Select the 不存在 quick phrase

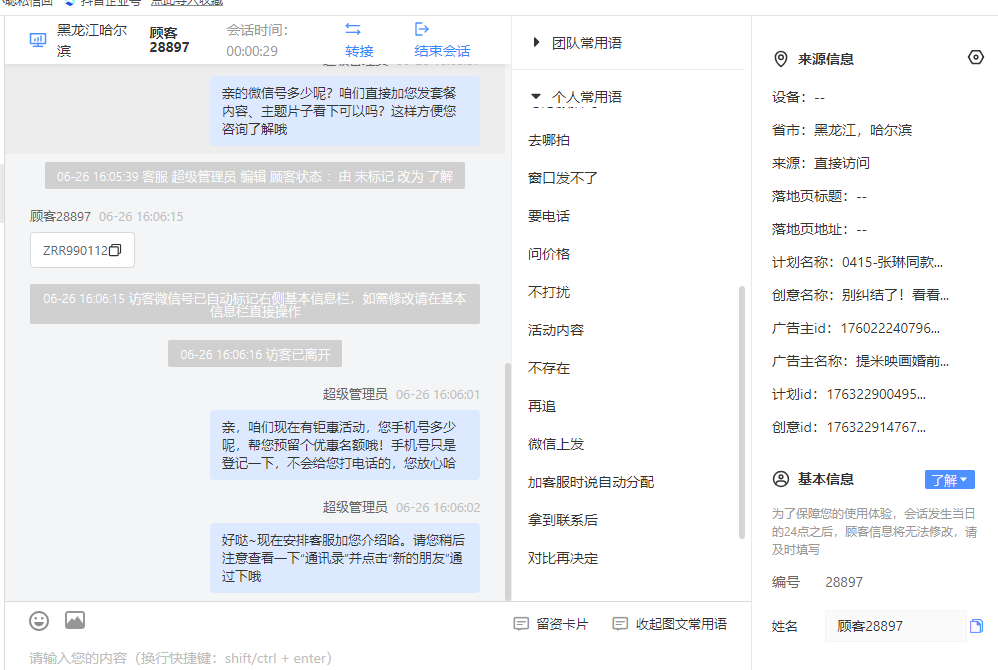tap(549, 368)
